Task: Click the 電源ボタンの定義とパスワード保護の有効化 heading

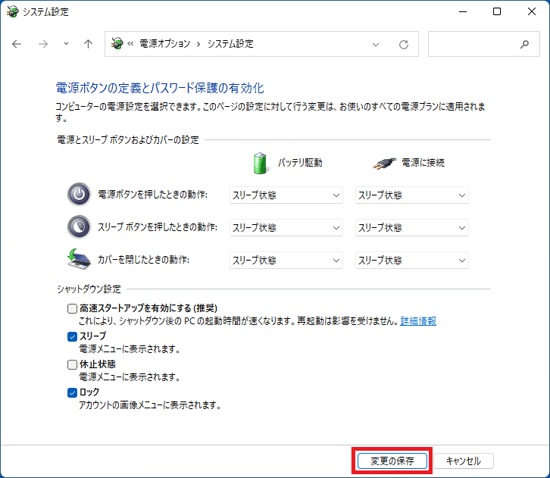Action: coord(160,88)
